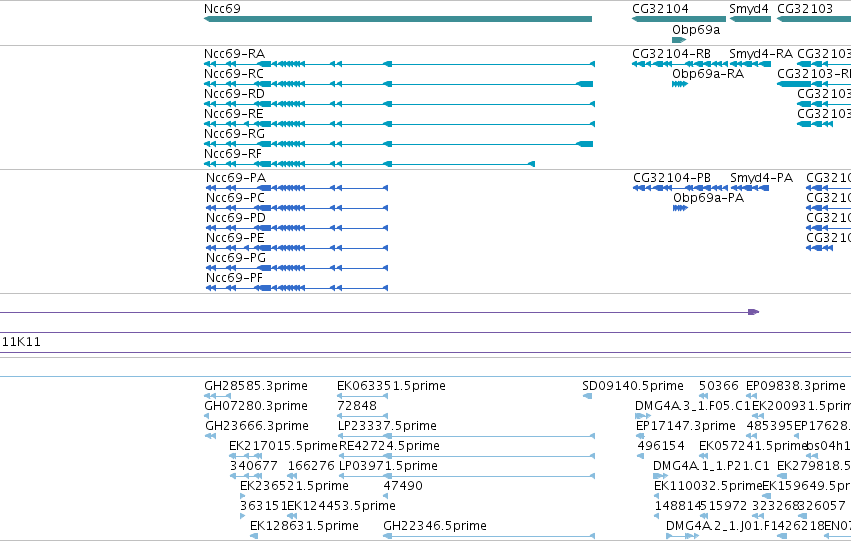Open the CG32104-PB protein label

(x=672, y=178)
